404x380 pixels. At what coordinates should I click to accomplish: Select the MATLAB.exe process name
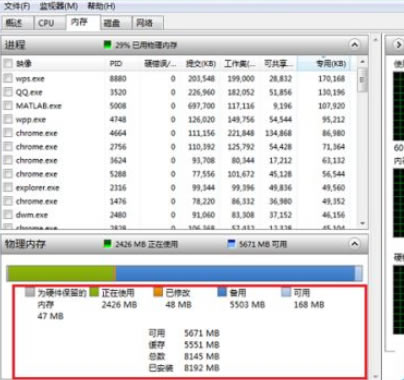39,106
